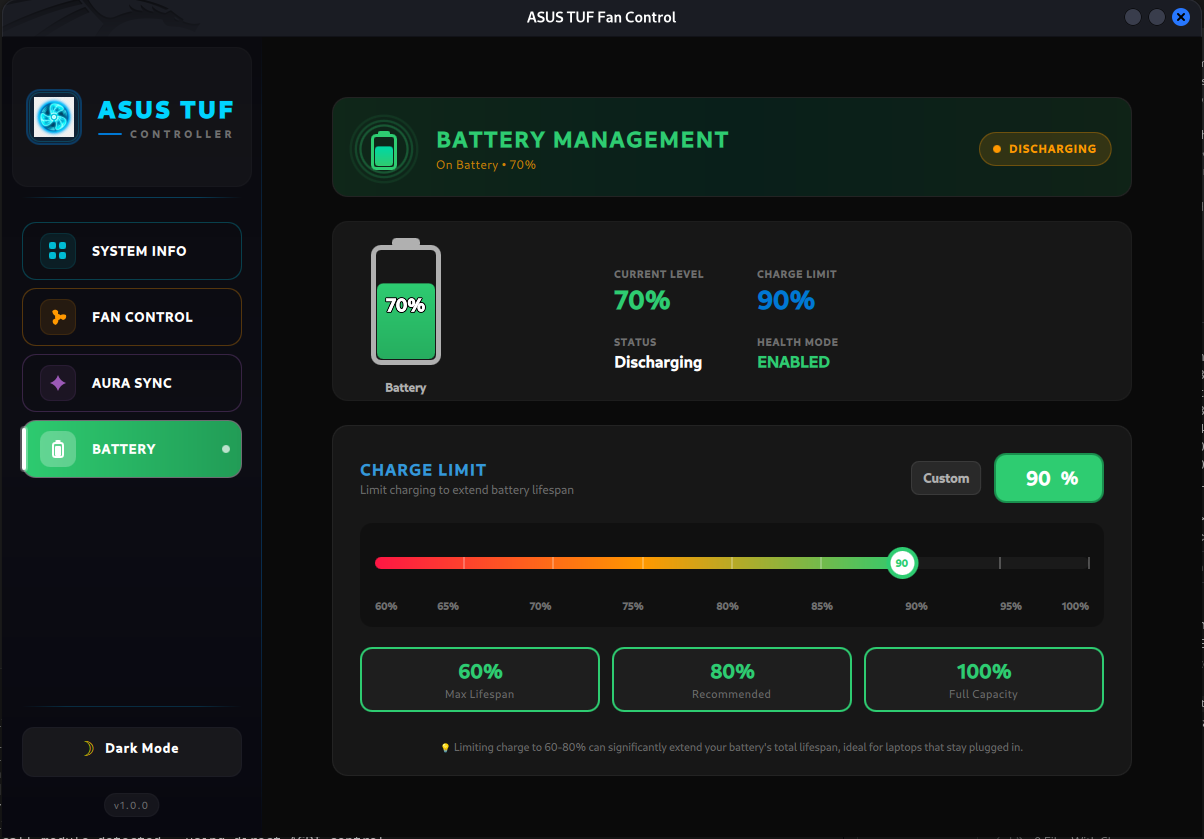Click the Custom button

[x=946, y=478]
